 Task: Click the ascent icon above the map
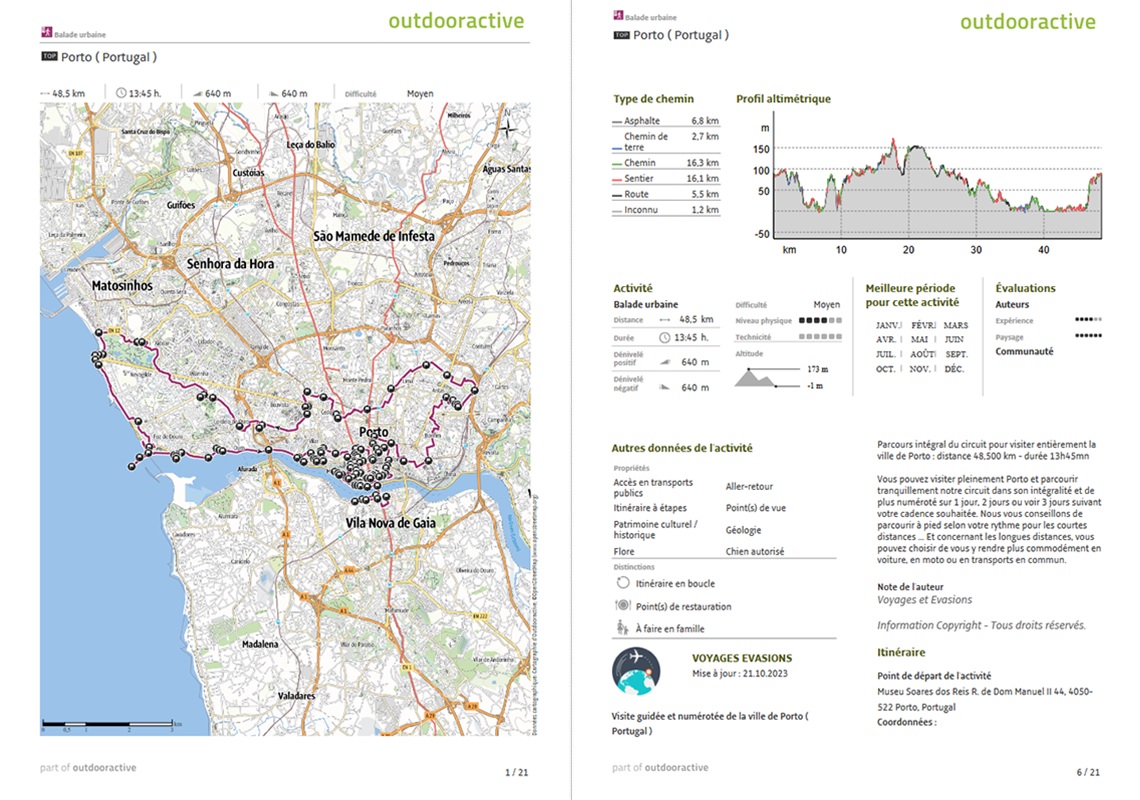[x=196, y=93]
